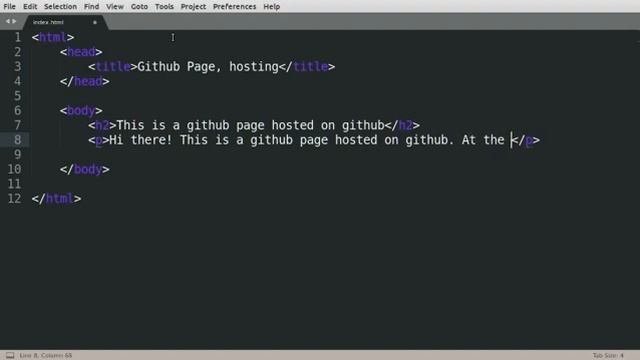Click line number 2 in gutter
This screenshot has width=640, height=360.
18,52
